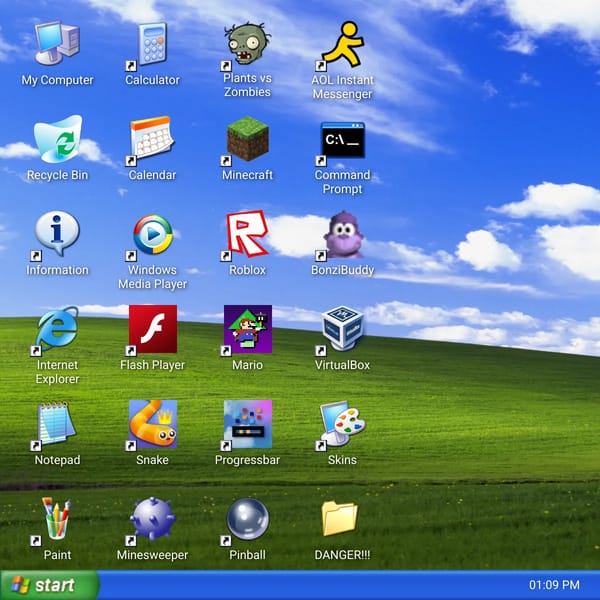Select the AOL Instant Messenger running man

click(343, 44)
